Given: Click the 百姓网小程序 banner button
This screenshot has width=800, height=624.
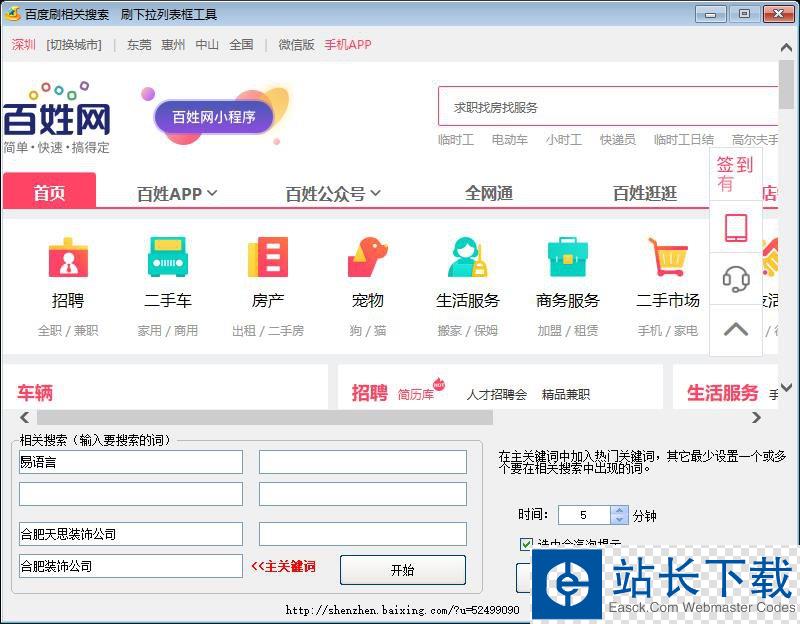Looking at the screenshot, I should 213,117.
